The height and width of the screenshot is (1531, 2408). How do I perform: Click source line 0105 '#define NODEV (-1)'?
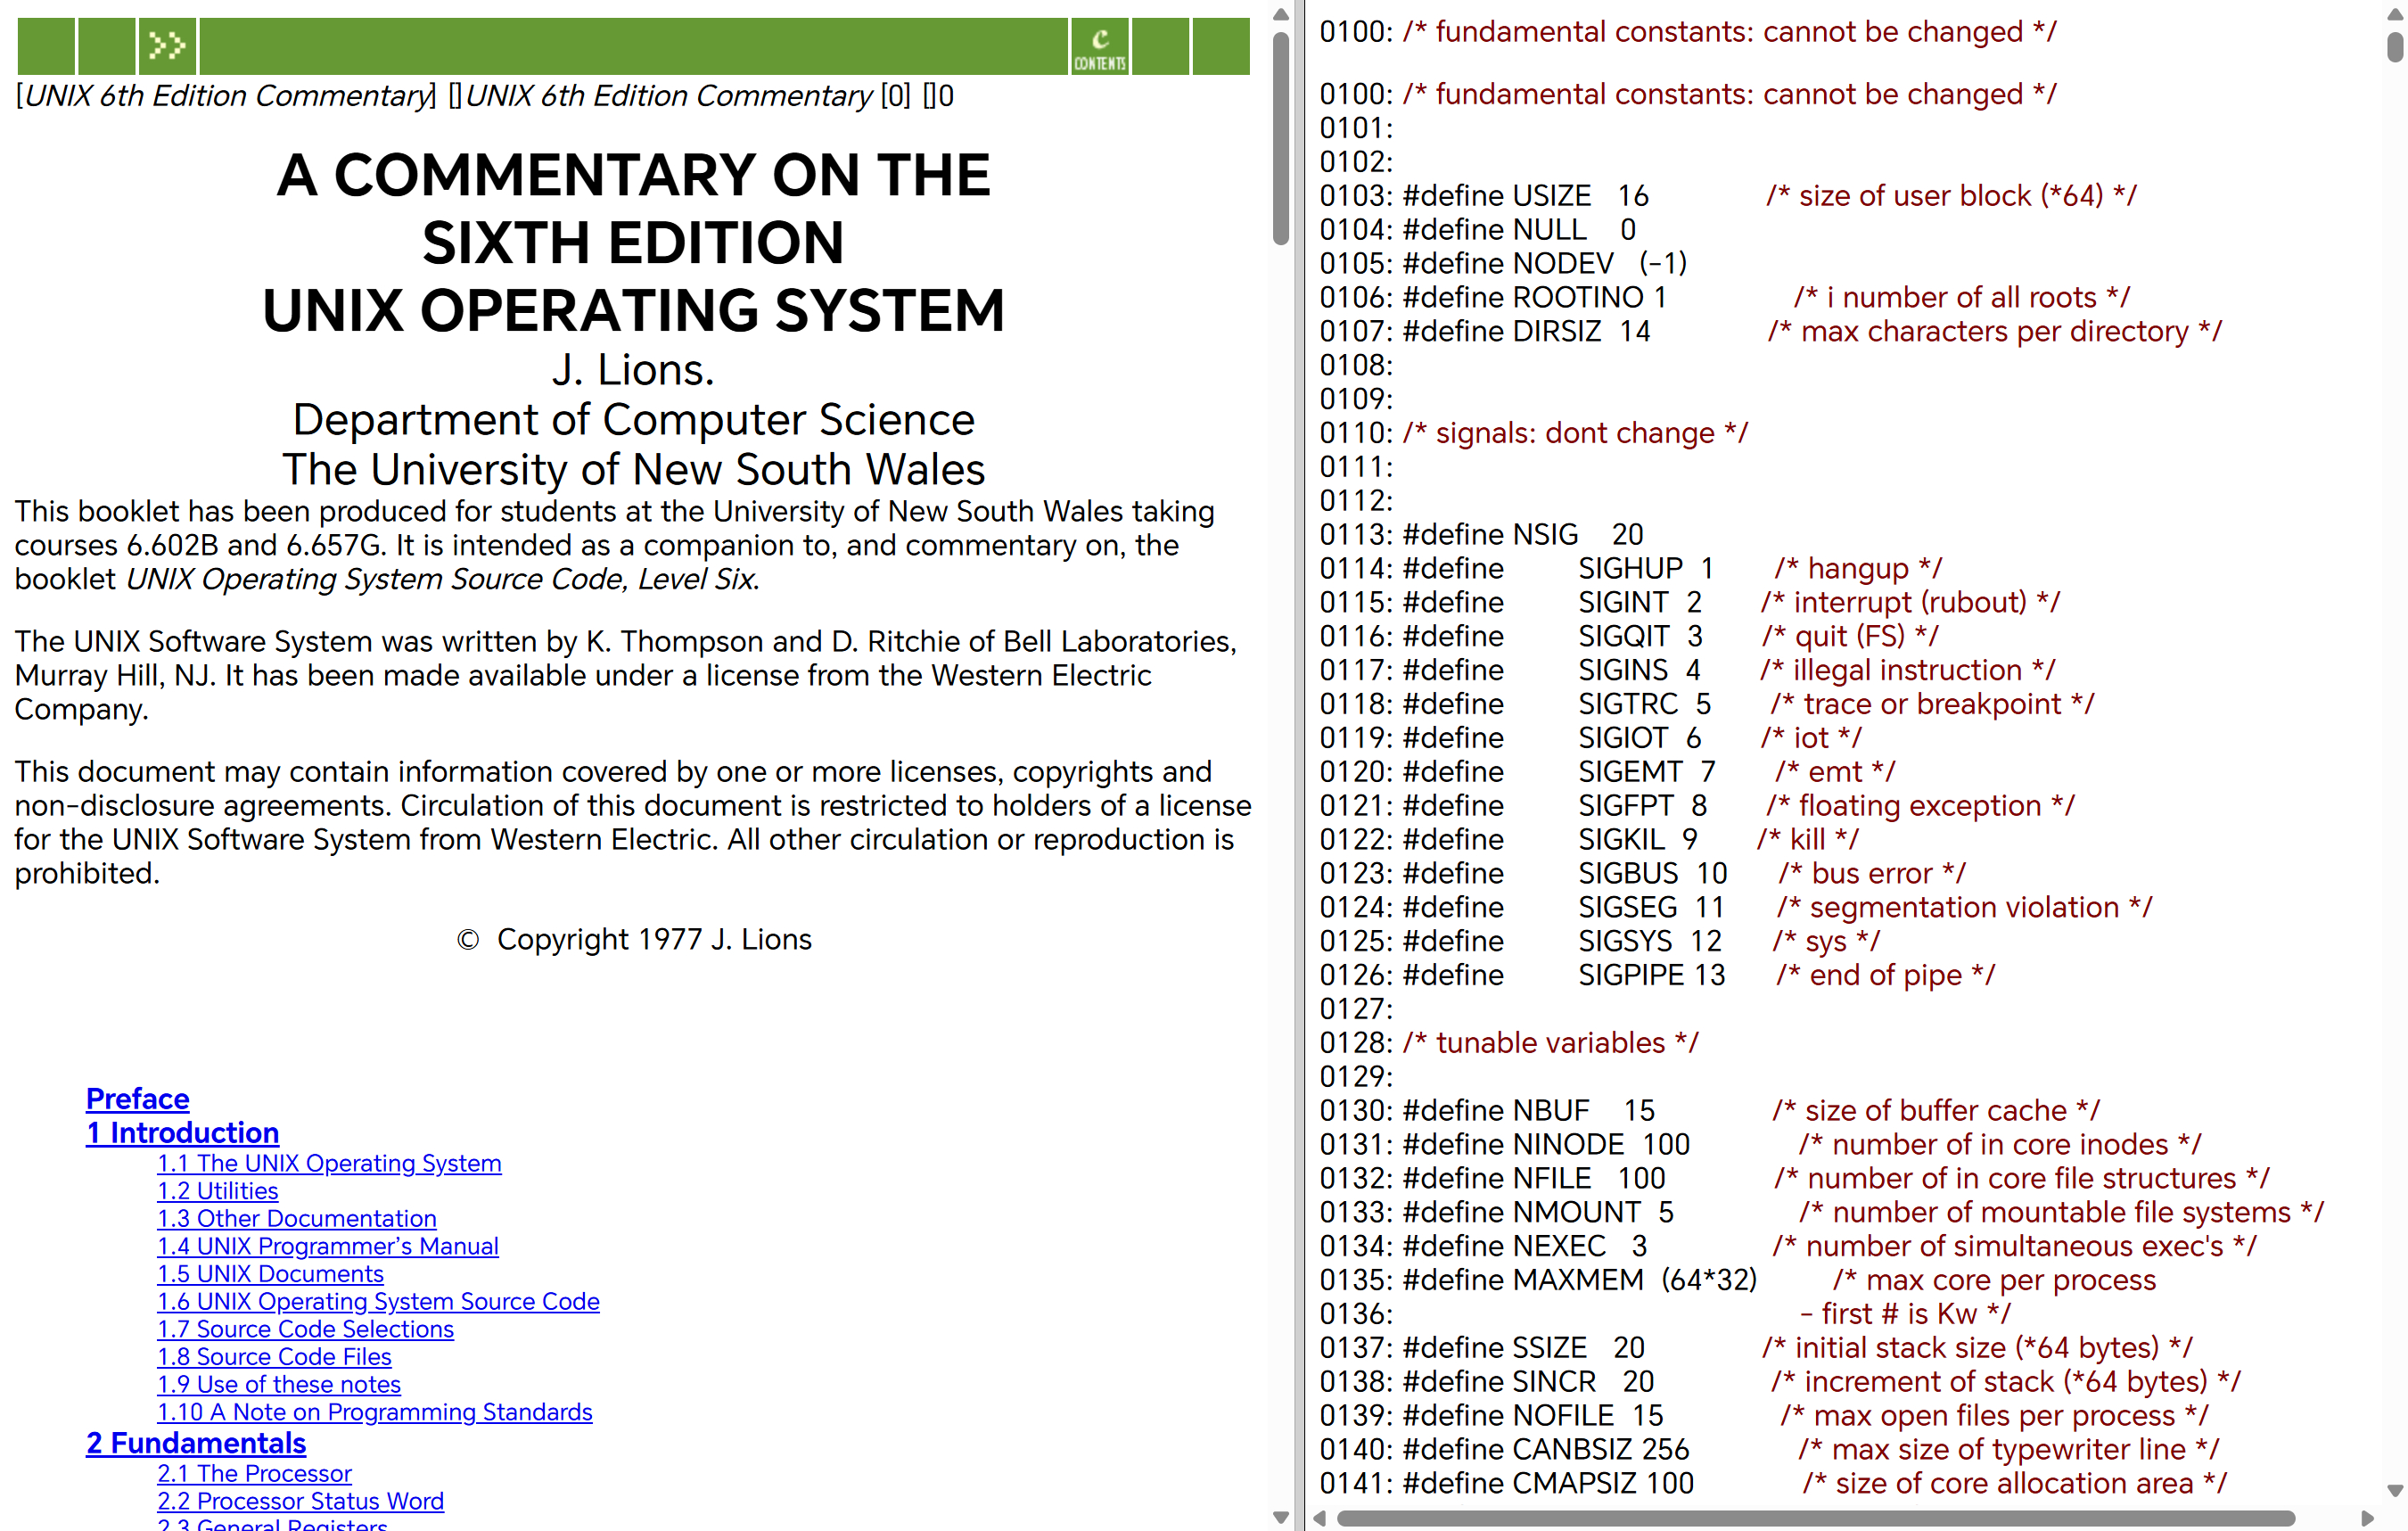(x=1503, y=264)
